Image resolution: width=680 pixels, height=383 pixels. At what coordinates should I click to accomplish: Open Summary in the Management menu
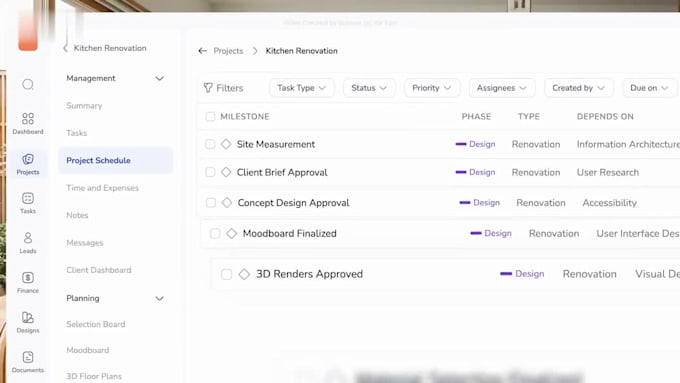pyautogui.click(x=84, y=106)
